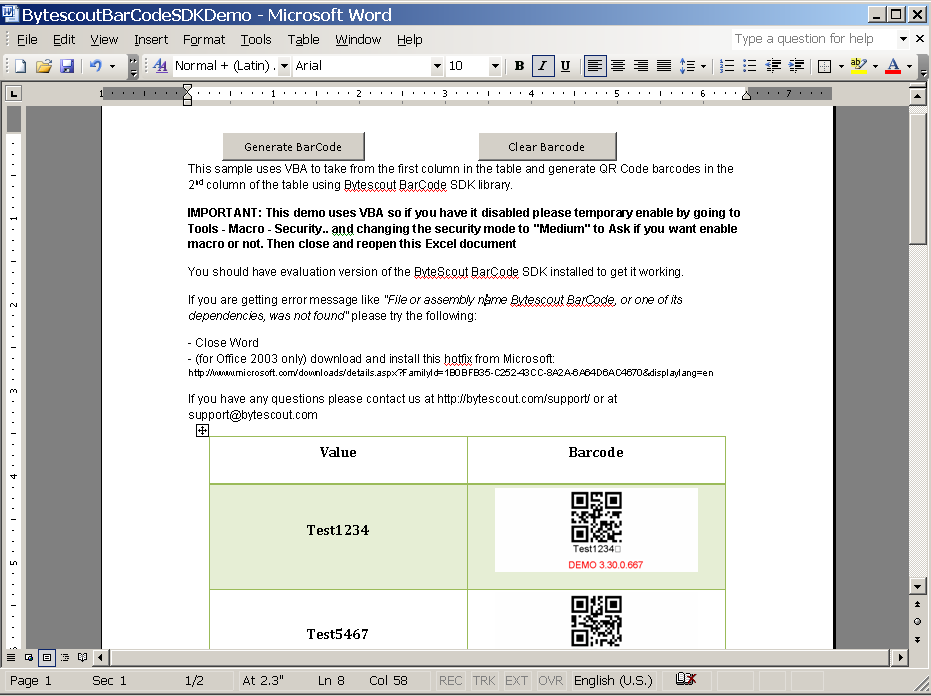Open the Tools menu
This screenshot has width=931, height=696.
click(x=256, y=40)
